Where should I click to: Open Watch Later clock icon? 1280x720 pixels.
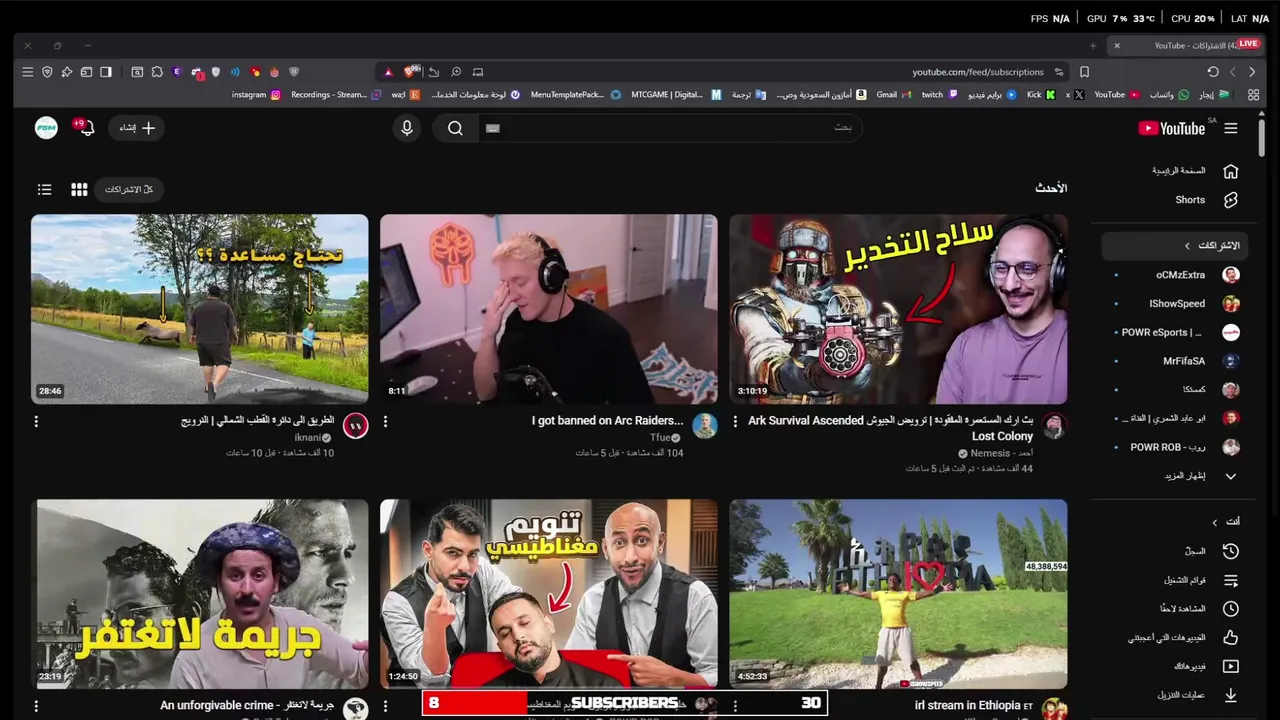1231,609
